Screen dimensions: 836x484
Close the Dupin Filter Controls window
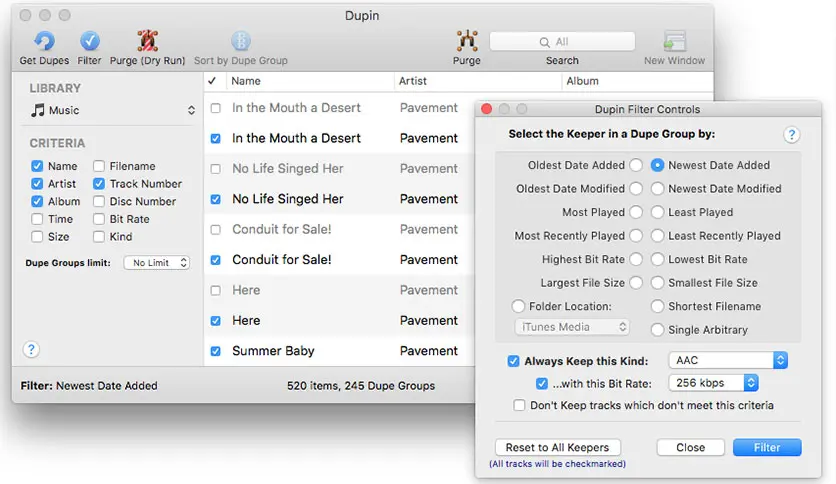(x=486, y=109)
